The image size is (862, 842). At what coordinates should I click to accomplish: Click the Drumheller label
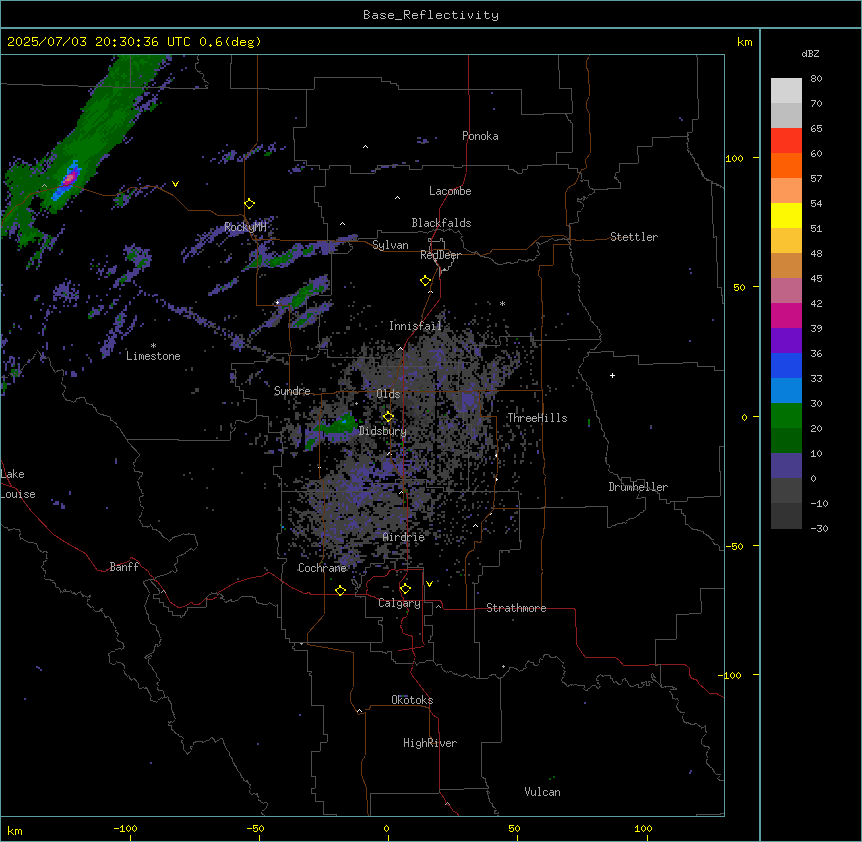pos(638,487)
